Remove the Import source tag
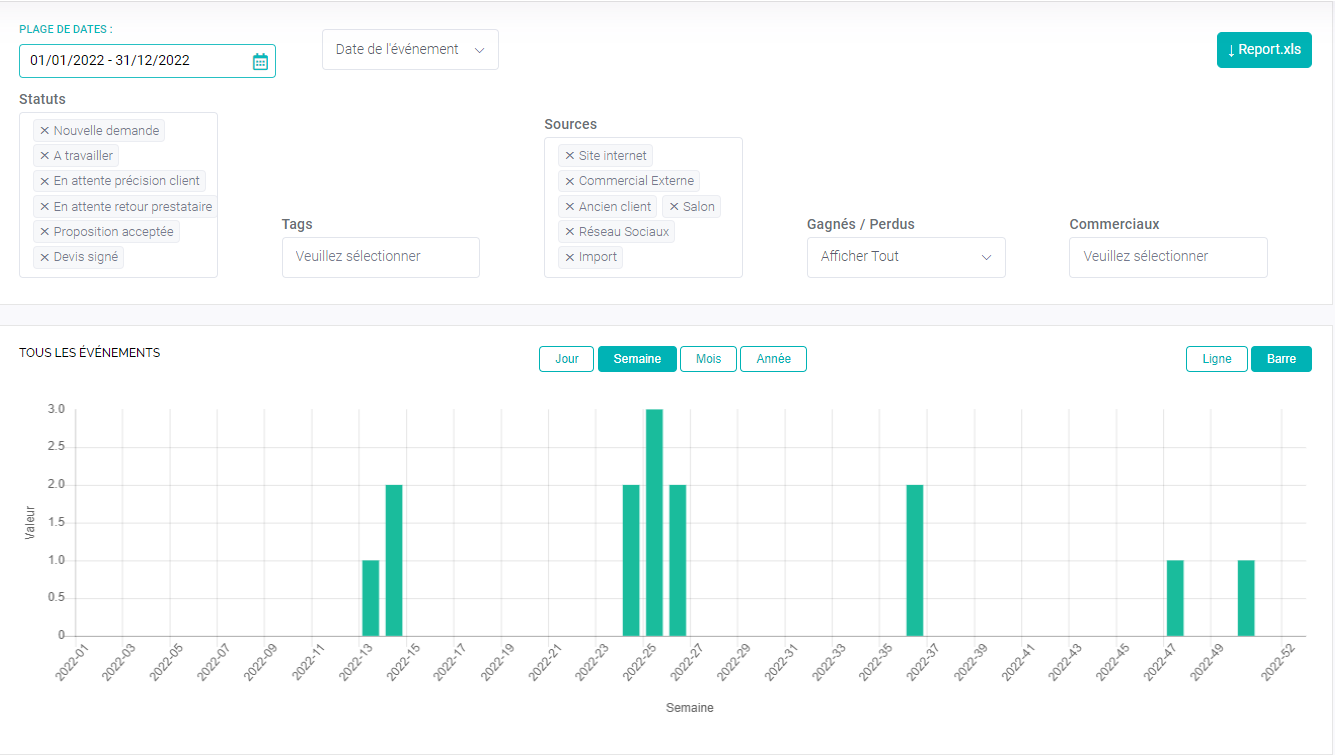 point(569,257)
